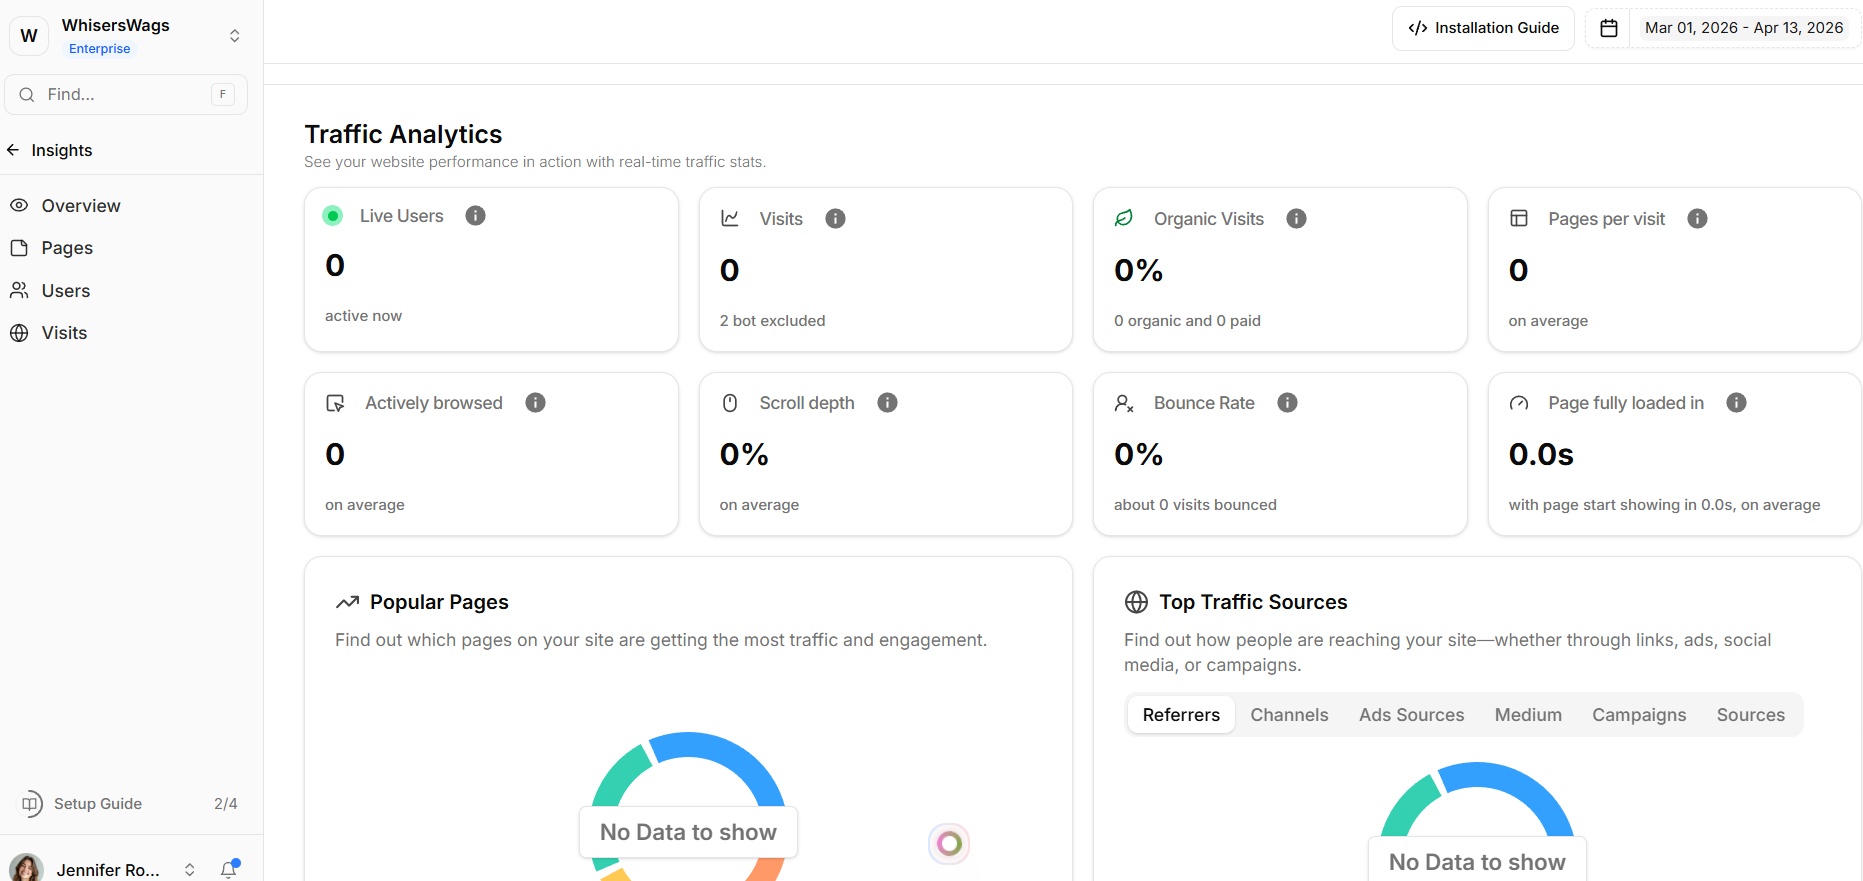This screenshot has width=1863, height=881.
Task: Click the info icon next to Bounce Rate
Action: pos(1287,403)
